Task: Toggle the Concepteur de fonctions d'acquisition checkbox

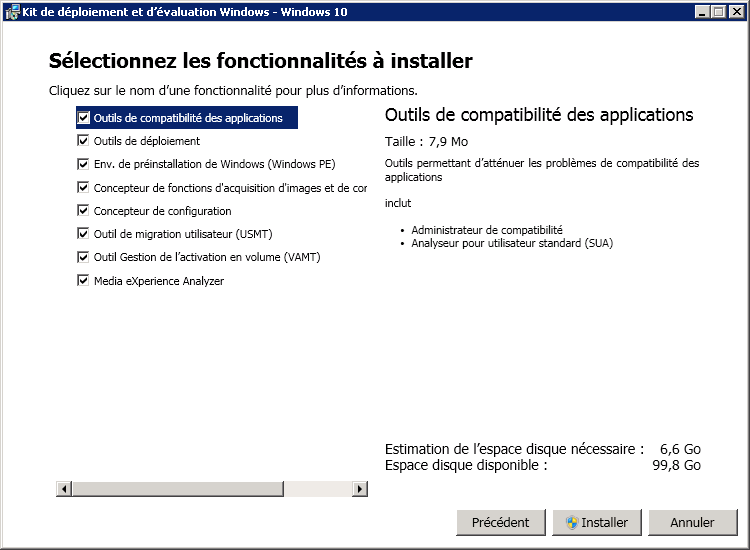Action: coord(84,187)
